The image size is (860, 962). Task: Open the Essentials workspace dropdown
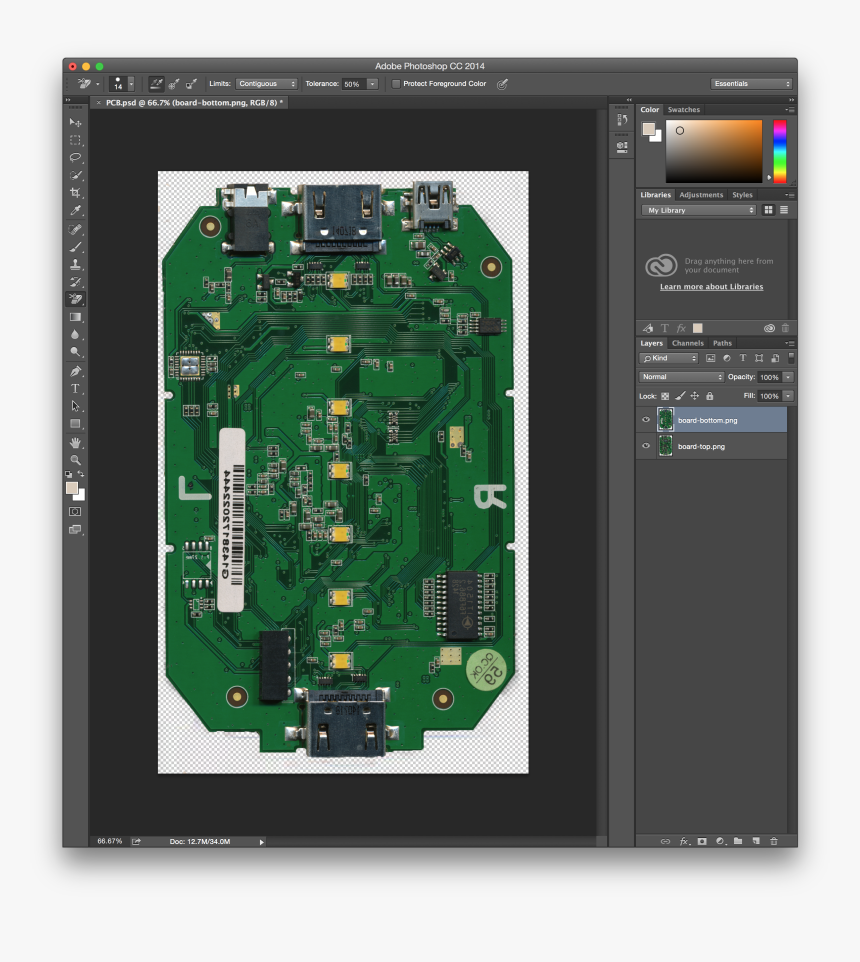[x=752, y=84]
